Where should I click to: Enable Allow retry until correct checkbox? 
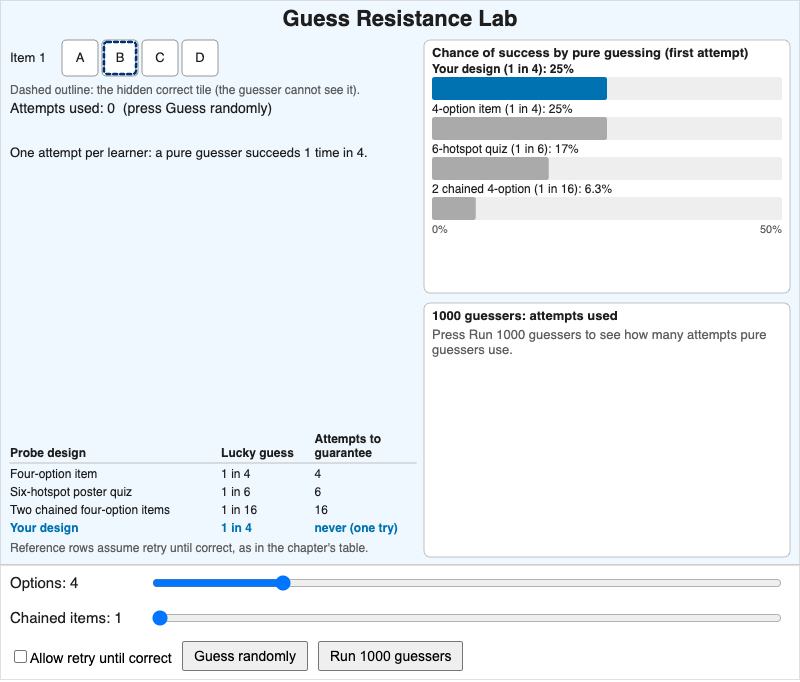click(x=20, y=656)
